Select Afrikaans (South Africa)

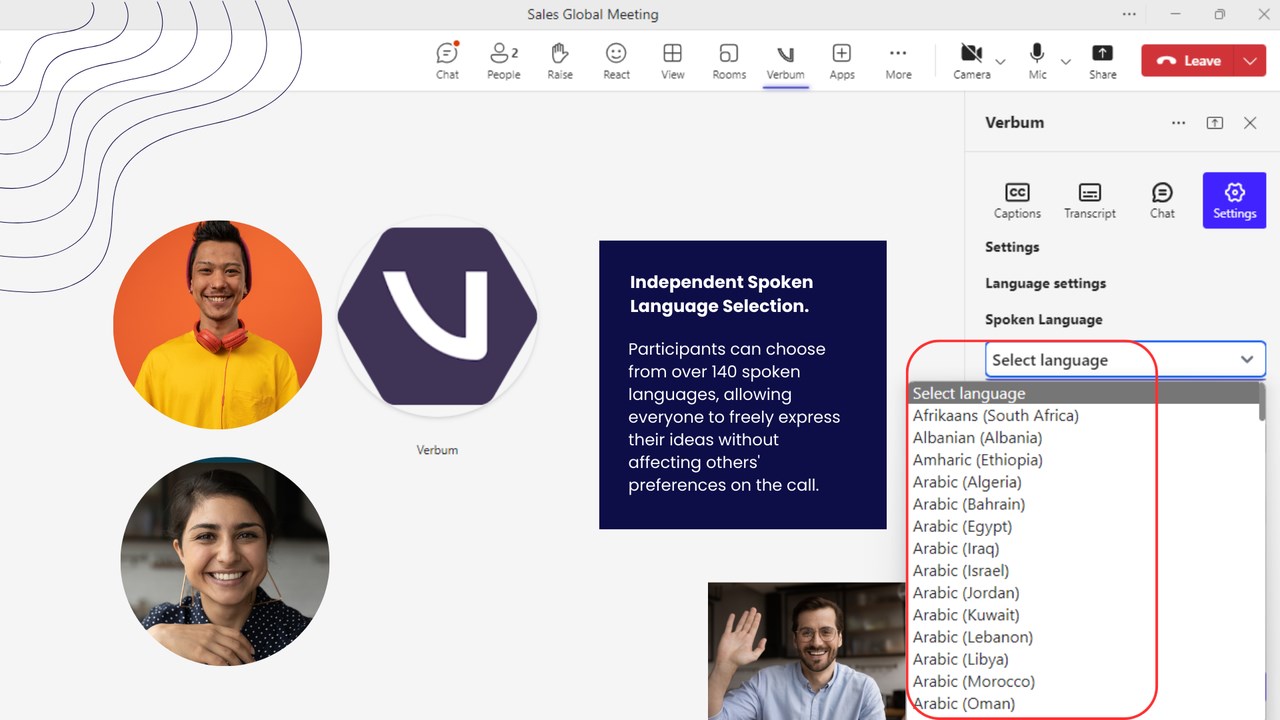click(1085, 415)
